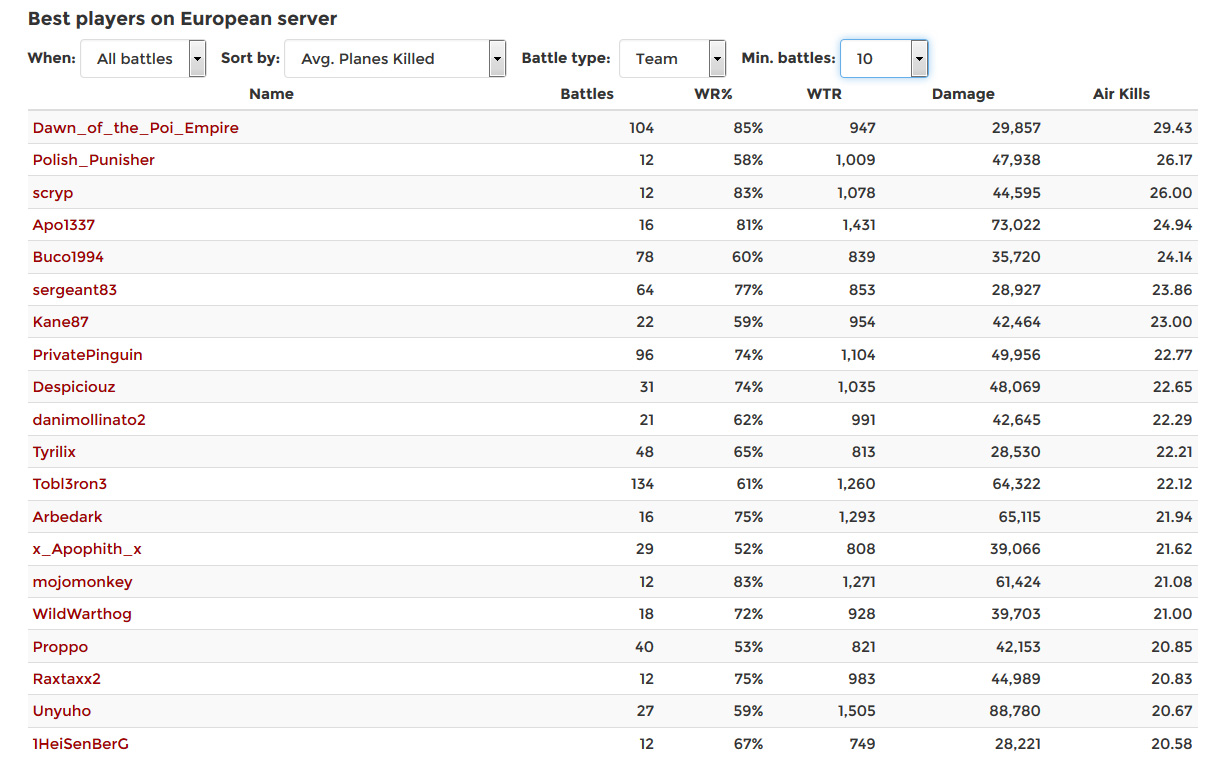Image resolution: width=1227 pixels, height=783 pixels.
Task: Click the Damage column header
Action: pos(963,94)
